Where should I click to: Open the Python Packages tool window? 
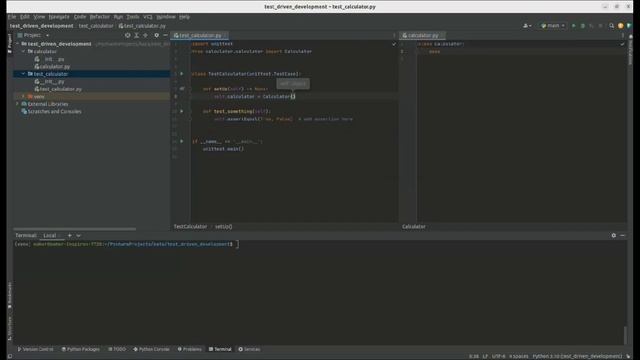click(x=80, y=349)
